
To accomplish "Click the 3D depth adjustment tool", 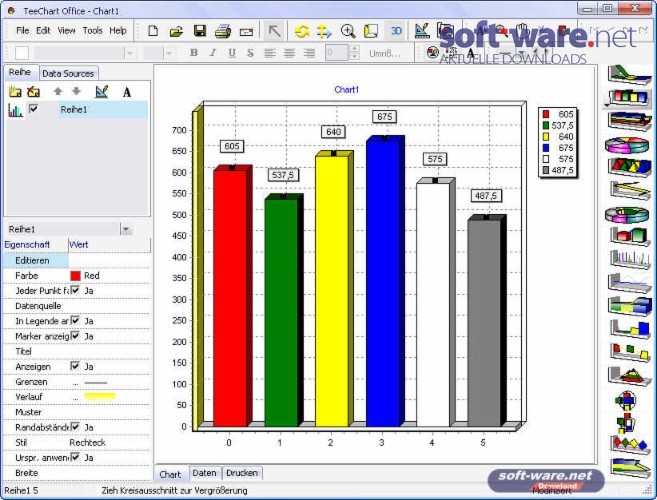I will tap(371, 31).
